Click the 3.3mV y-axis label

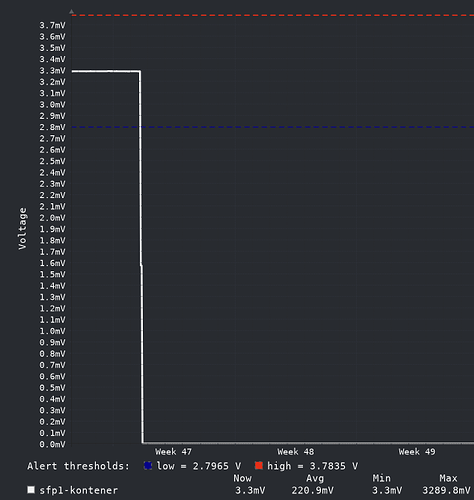[53, 71]
